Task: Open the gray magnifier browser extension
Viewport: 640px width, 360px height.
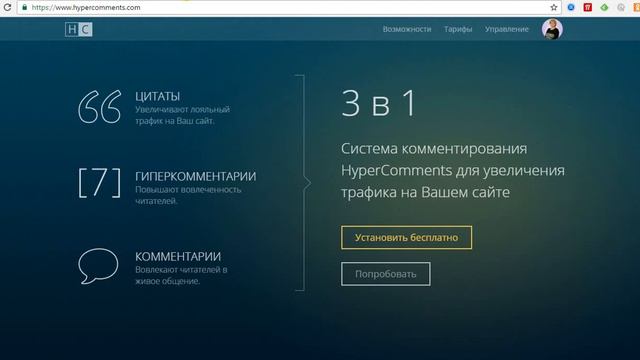Action: [x=621, y=7]
